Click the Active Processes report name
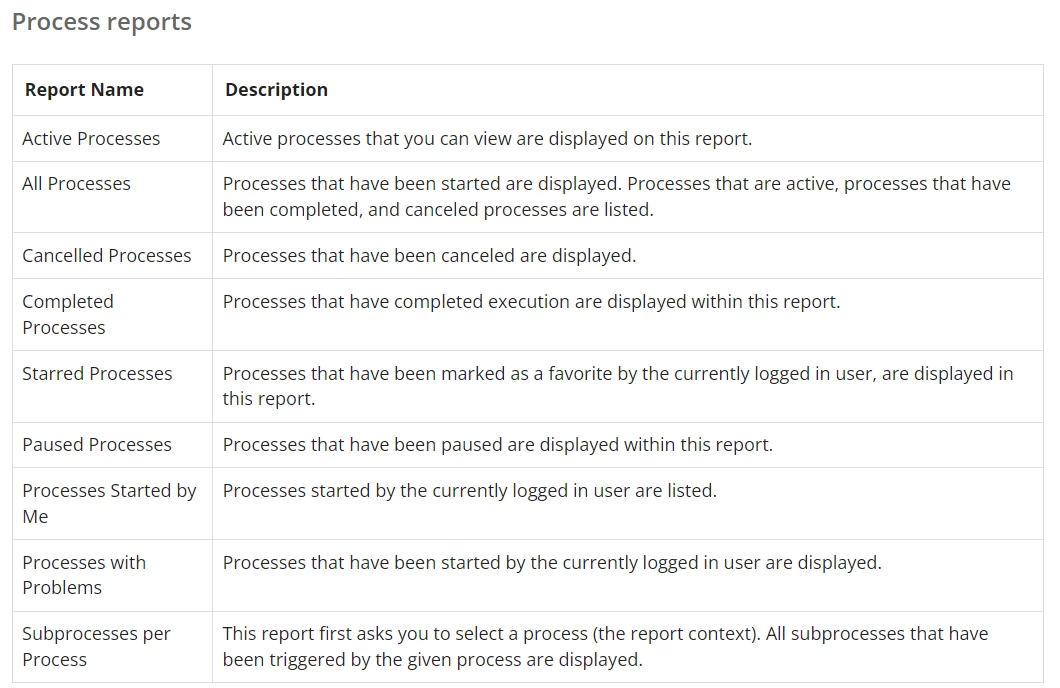This screenshot has width=1060, height=688. pyautogui.click(x=91, y=139)
